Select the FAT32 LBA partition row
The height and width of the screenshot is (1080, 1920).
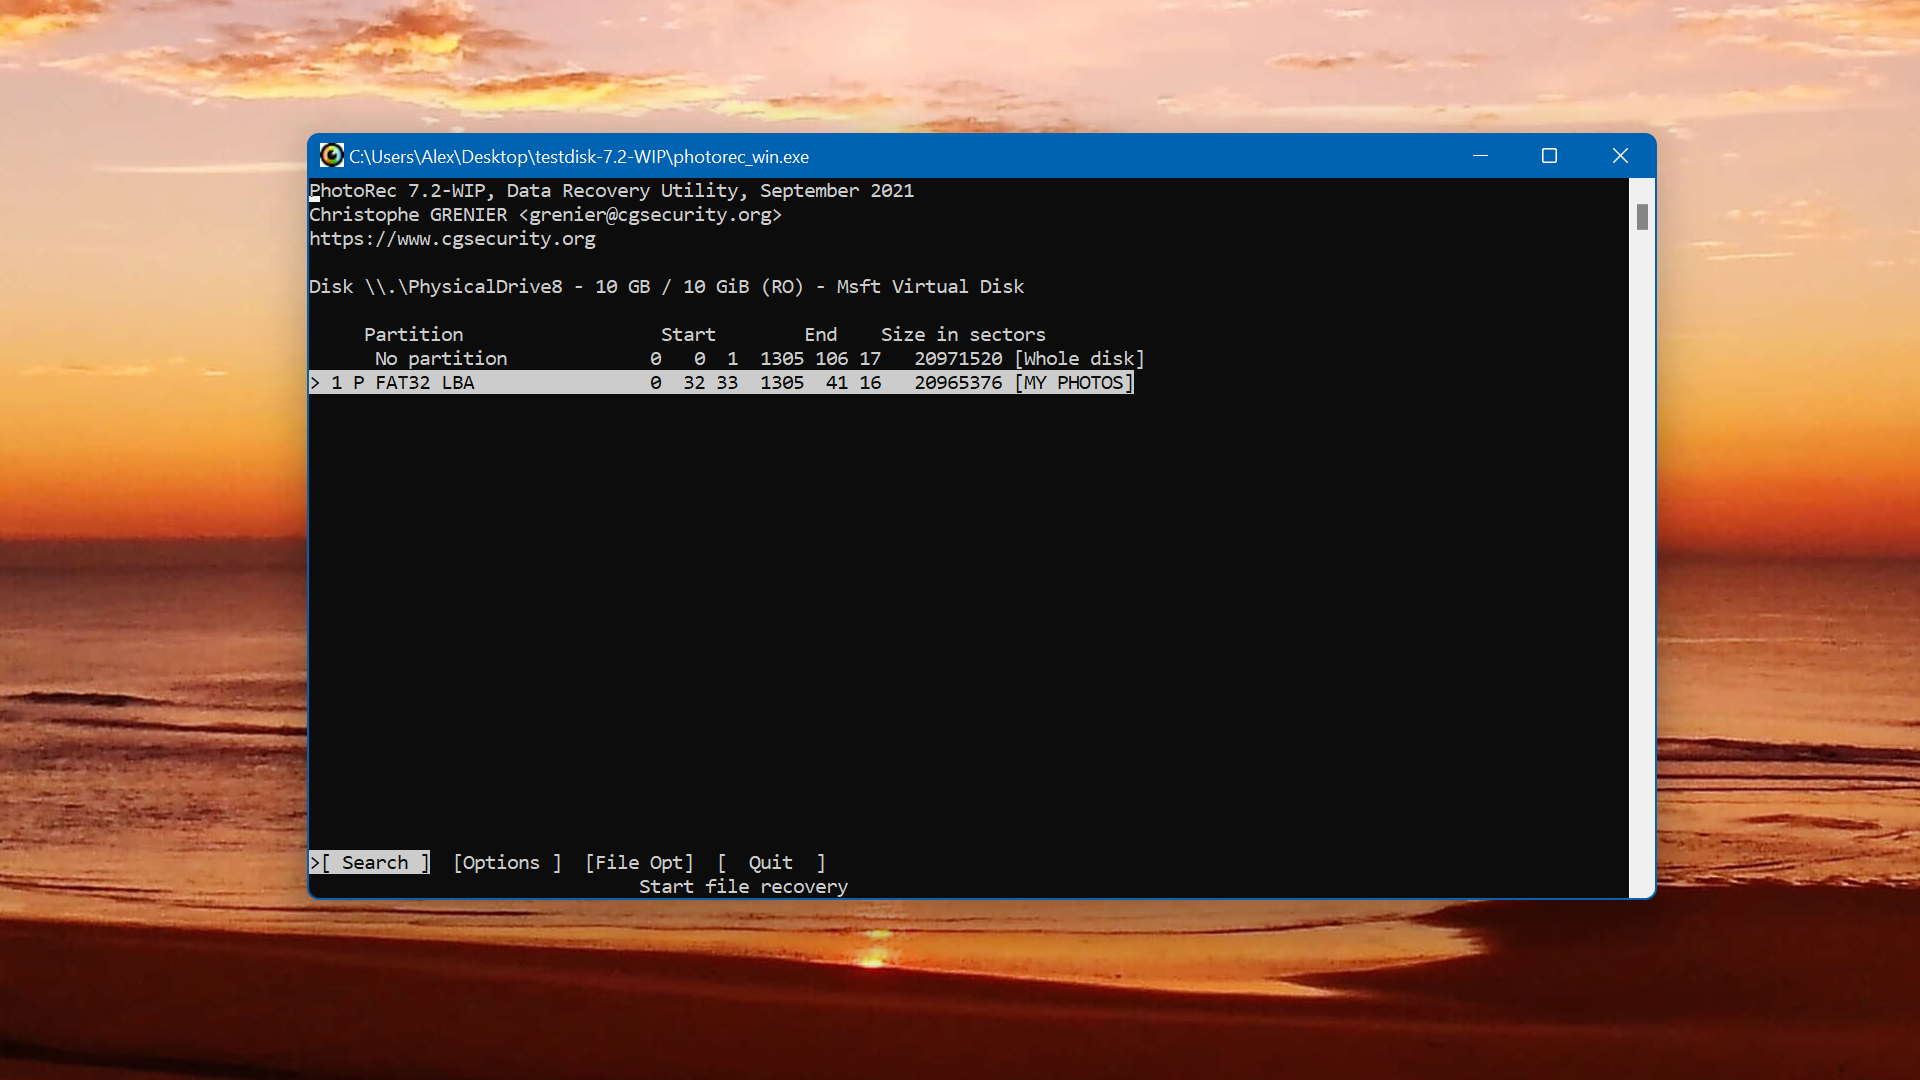pos(721,383)
